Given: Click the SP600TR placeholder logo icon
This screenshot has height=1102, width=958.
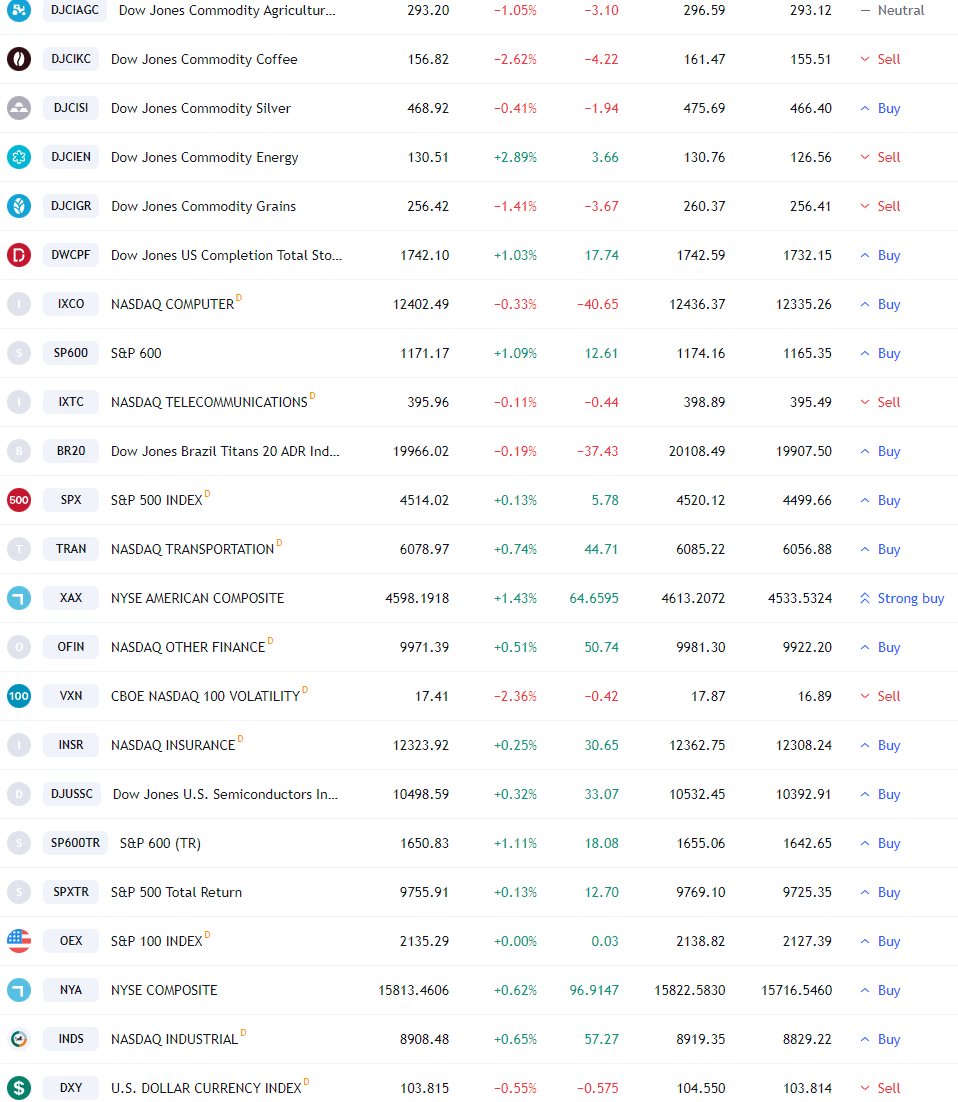Looking at the screenshot, I should (19, 843).
